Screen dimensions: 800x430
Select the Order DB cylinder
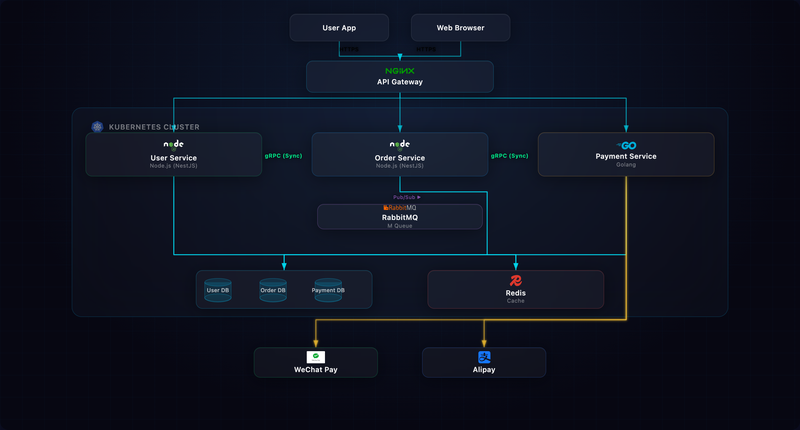[273, 290]
